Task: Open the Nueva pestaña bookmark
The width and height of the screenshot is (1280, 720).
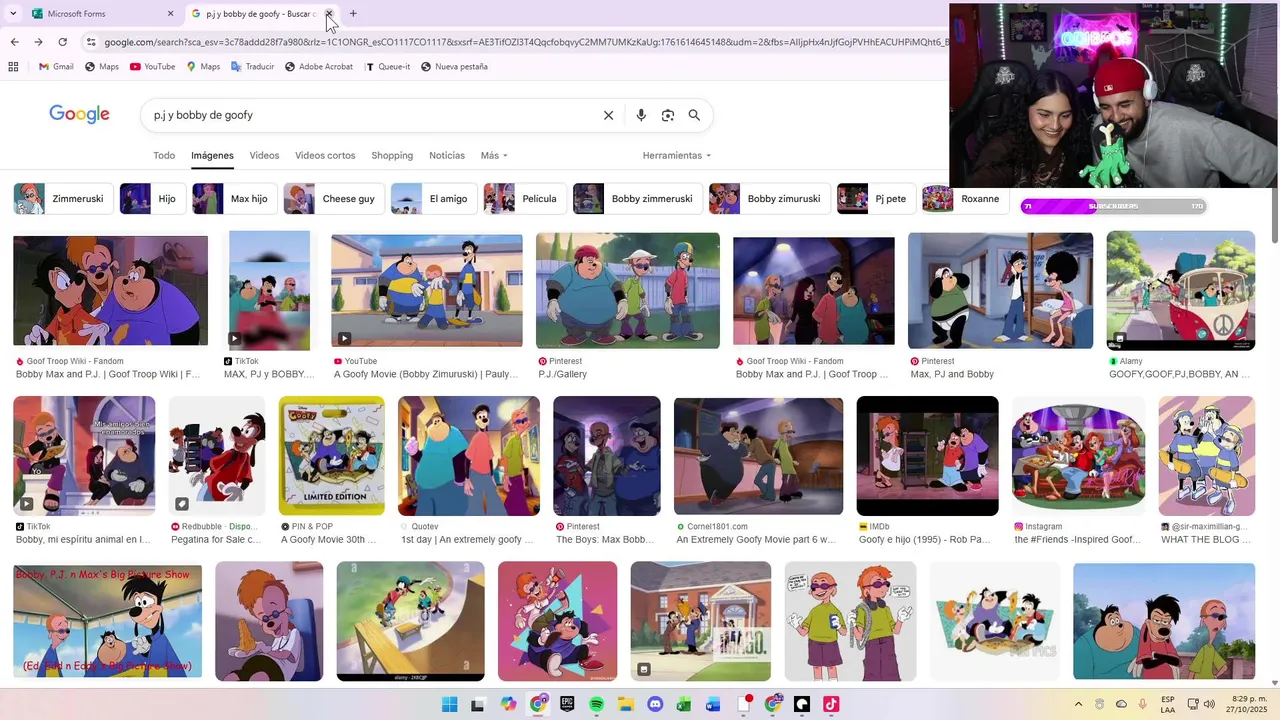Action: pyautogui.click(x=454, y=67)
